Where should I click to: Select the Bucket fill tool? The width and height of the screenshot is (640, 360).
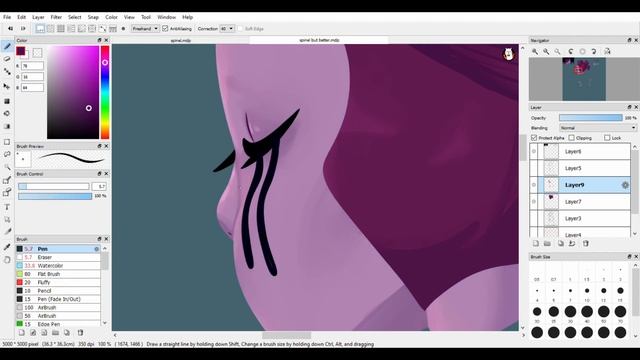click(7, 113)
